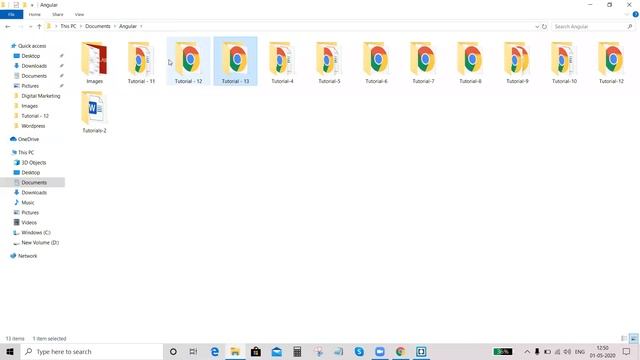640x360 pixels.
Task: Open Mail app from the taskbar
Action: 277,351
